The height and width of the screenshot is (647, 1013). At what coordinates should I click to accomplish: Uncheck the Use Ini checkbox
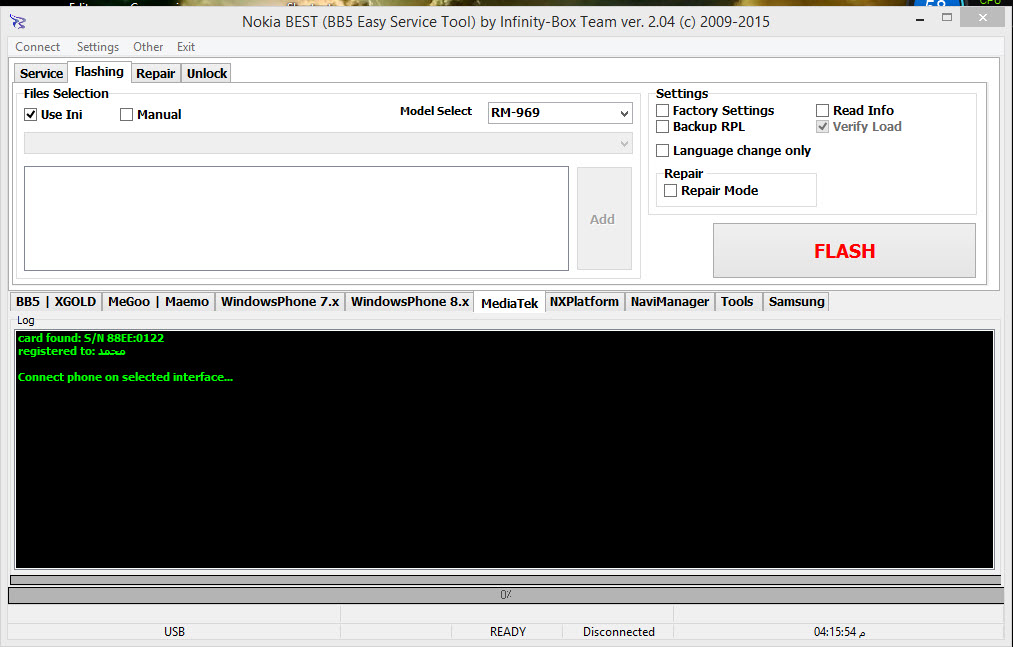30,114
